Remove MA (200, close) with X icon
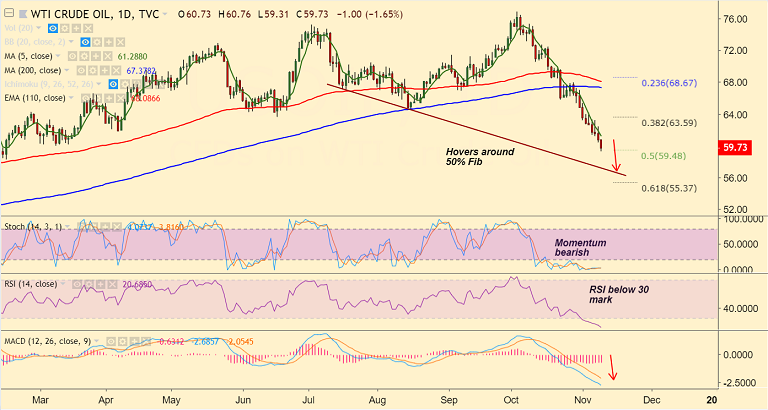Viewport: 768px width, 410px height. click(116, 71)
